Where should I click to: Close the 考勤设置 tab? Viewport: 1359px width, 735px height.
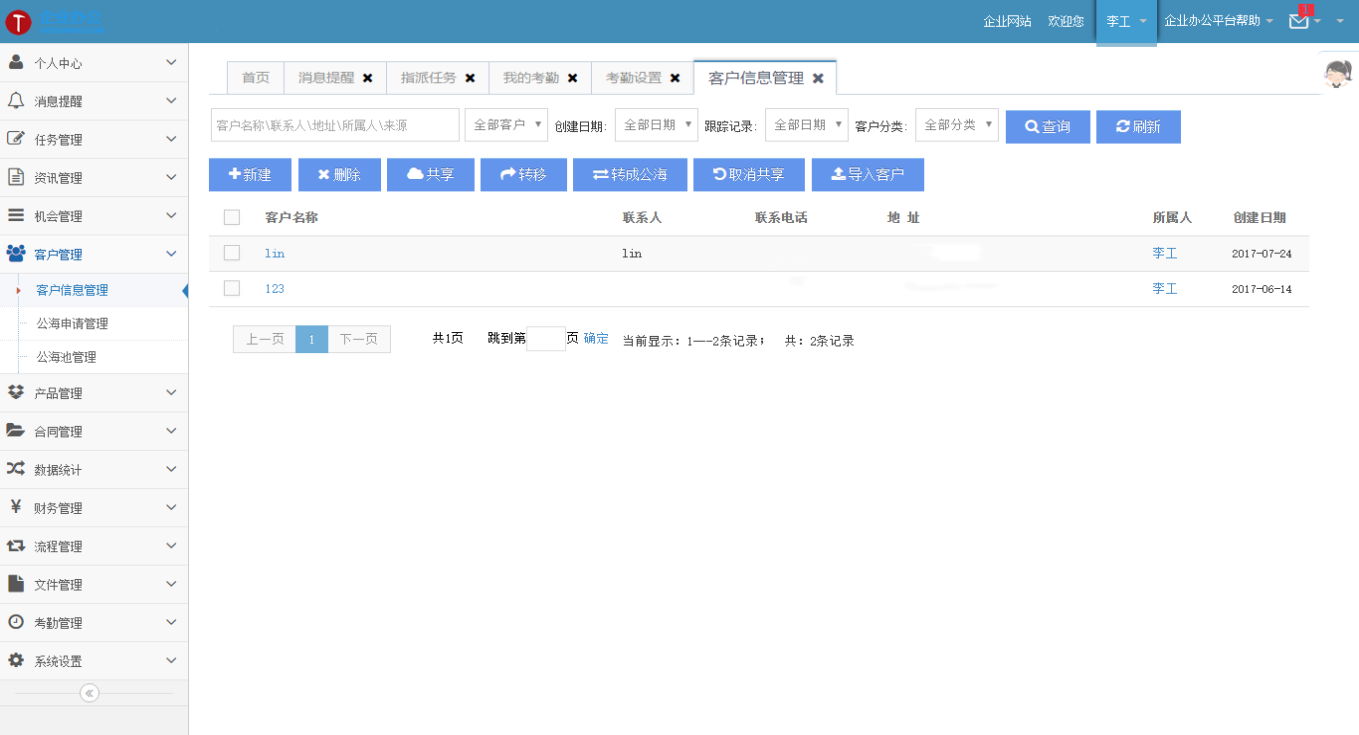click(x=675, y=78)
